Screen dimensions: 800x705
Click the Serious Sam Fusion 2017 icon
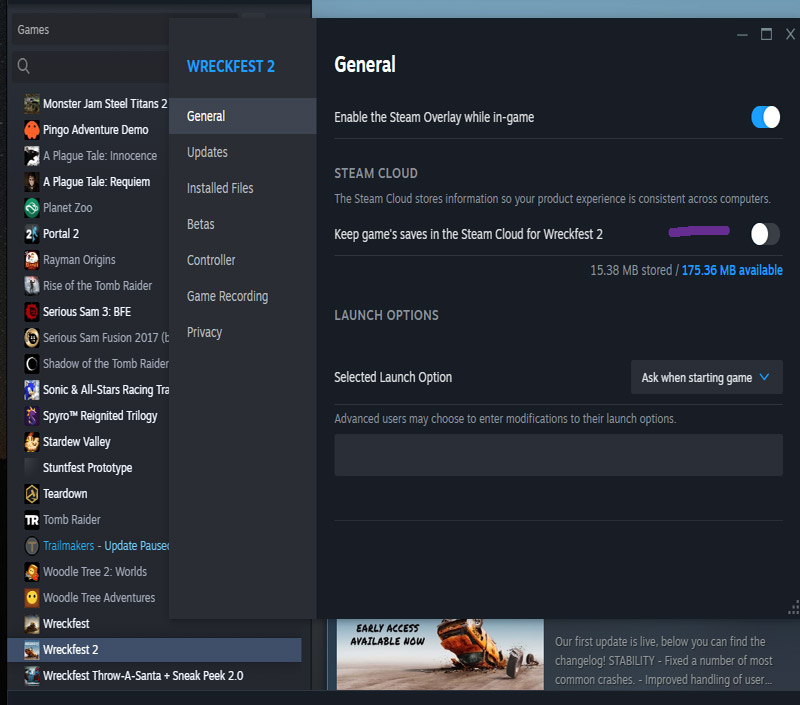pos(32,338)
